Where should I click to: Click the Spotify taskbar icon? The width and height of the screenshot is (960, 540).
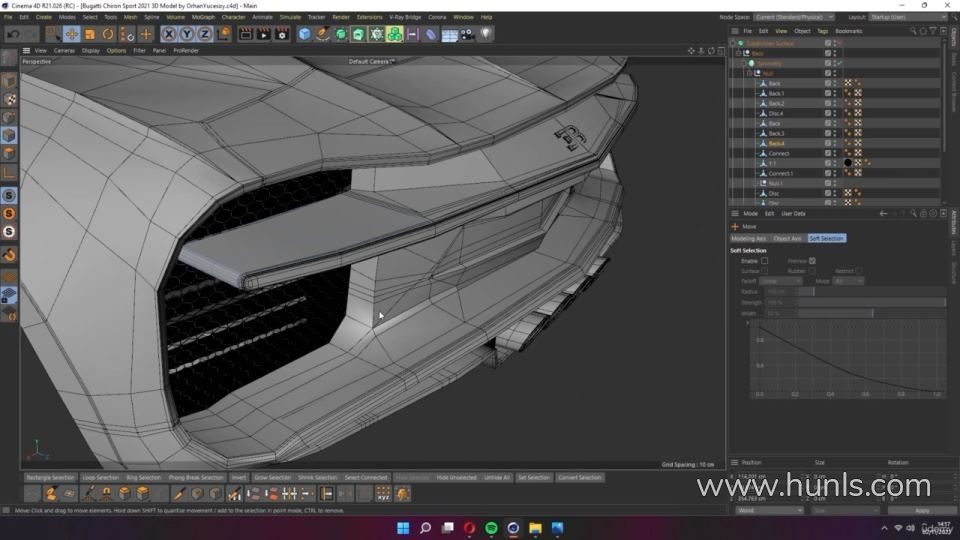point(491,528)
